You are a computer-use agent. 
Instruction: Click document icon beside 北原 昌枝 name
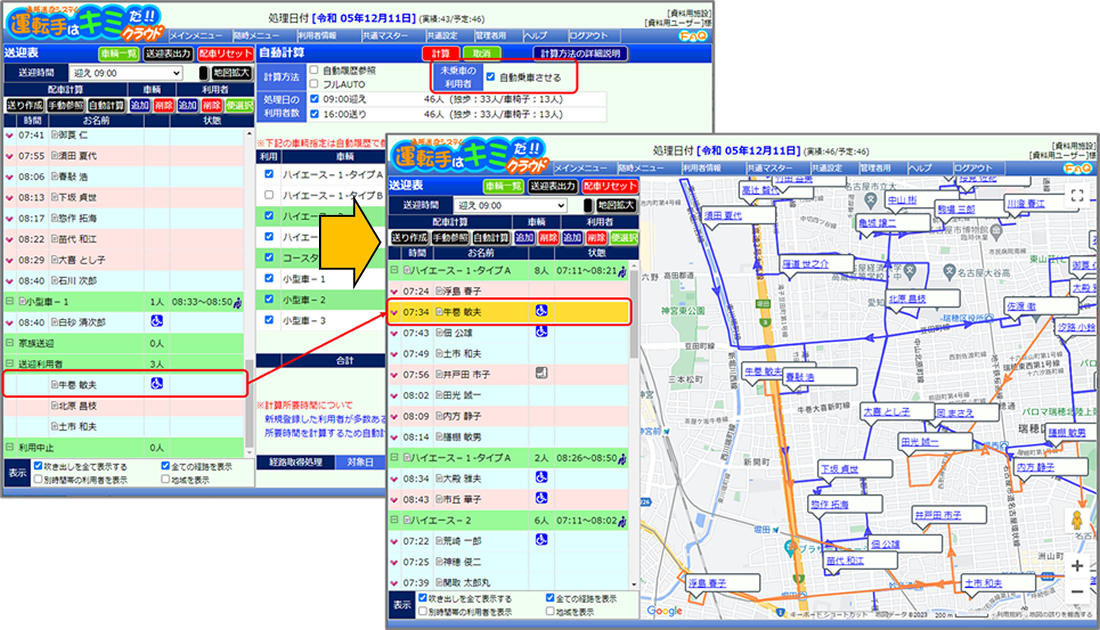pos(54,406)
